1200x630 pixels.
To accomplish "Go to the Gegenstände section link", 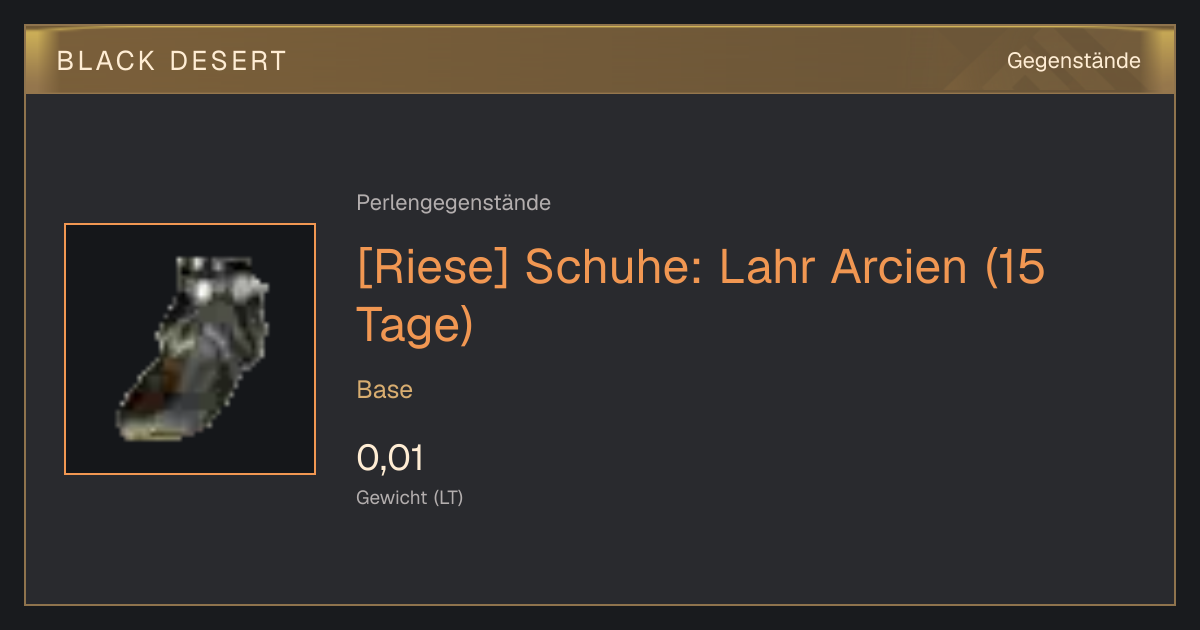I will tap(1073, 61).
